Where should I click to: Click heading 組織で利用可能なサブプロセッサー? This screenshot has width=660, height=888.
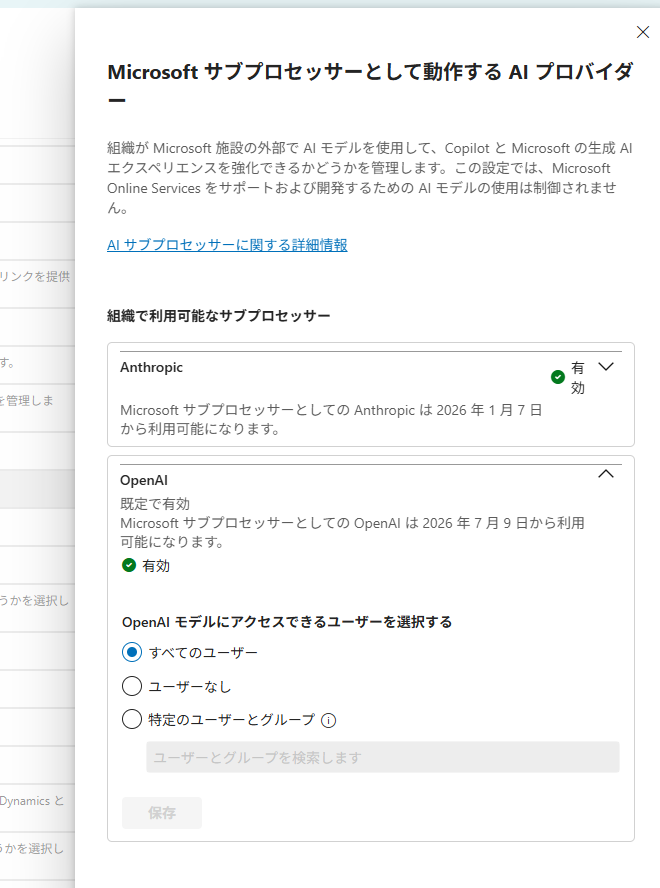[x=219, y=315]
